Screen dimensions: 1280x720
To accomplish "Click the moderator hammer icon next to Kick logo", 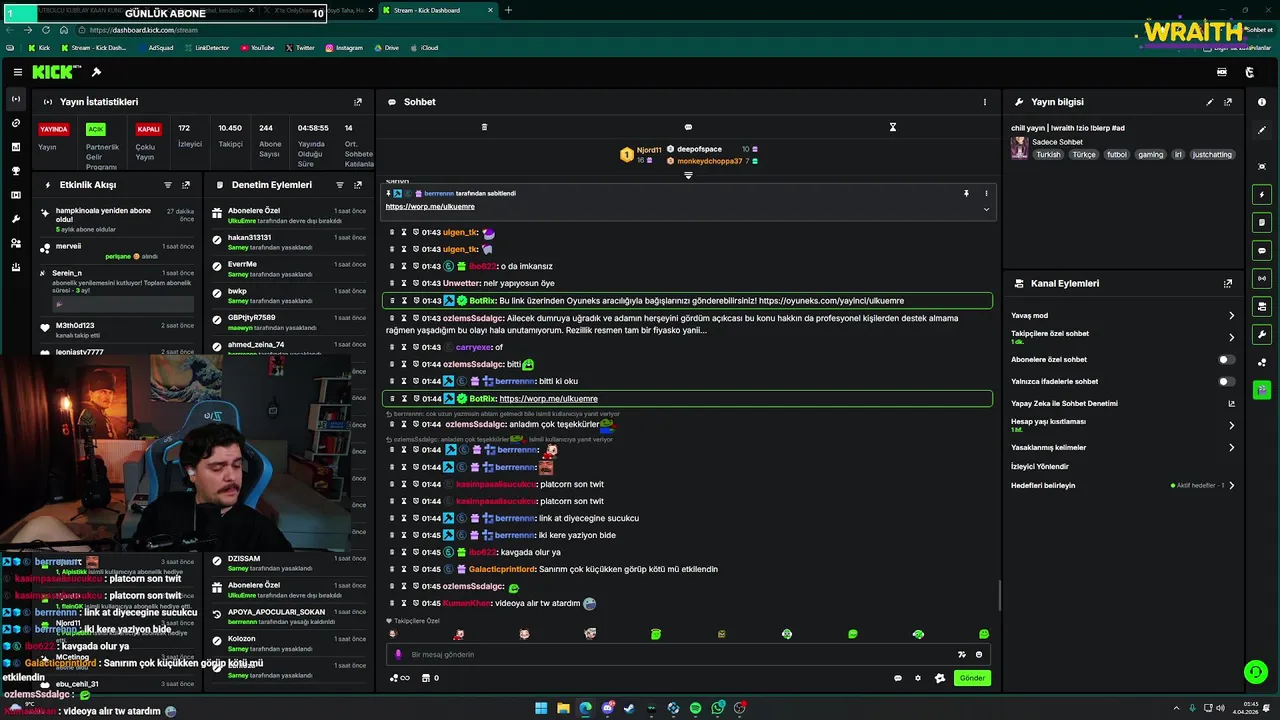I will (x=96, y=72).
